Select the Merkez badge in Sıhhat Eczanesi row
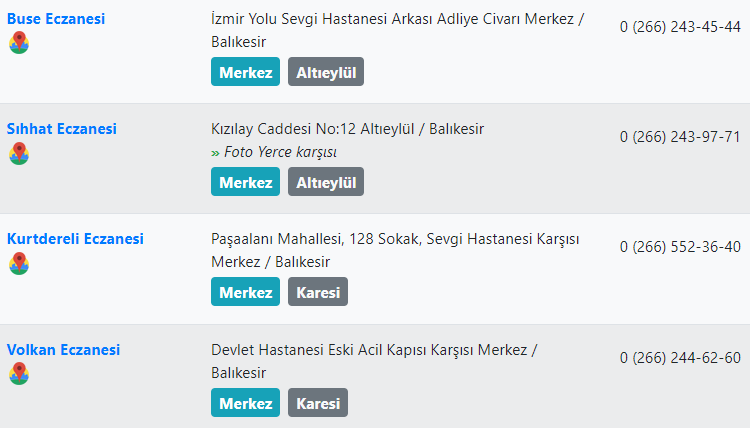The height and width of the screenshot is (428, 750). [246, 182]
